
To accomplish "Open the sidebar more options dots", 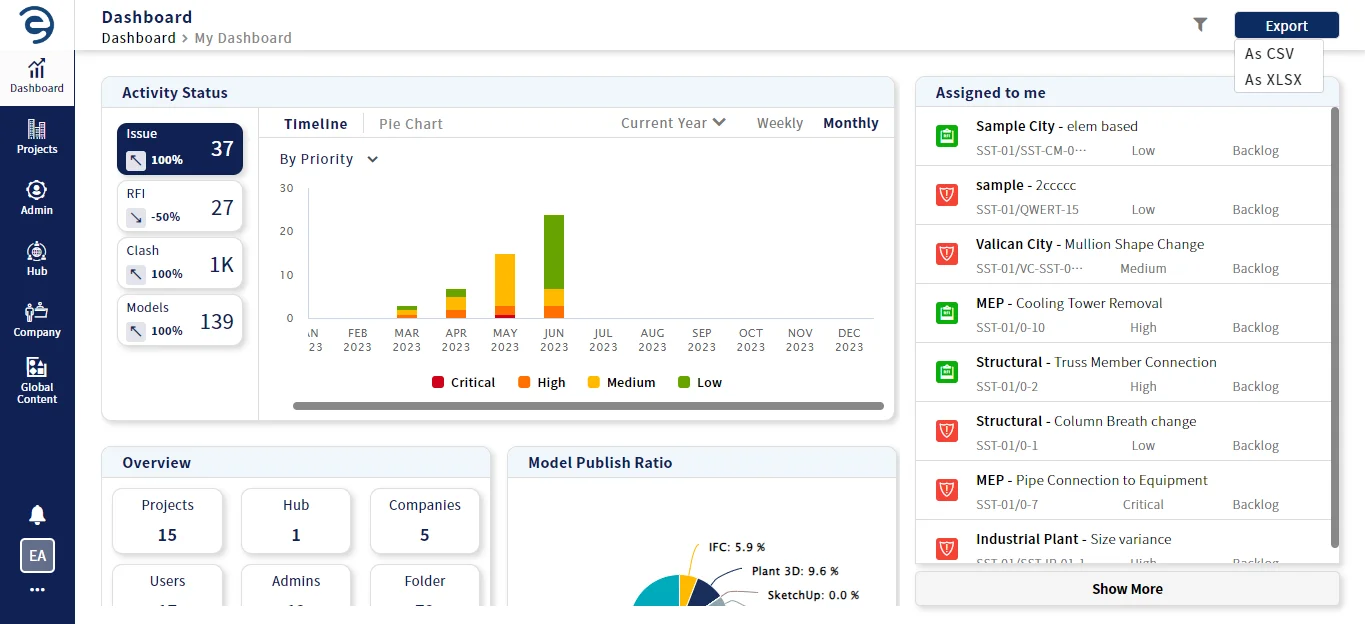I will tap(37, 590).
